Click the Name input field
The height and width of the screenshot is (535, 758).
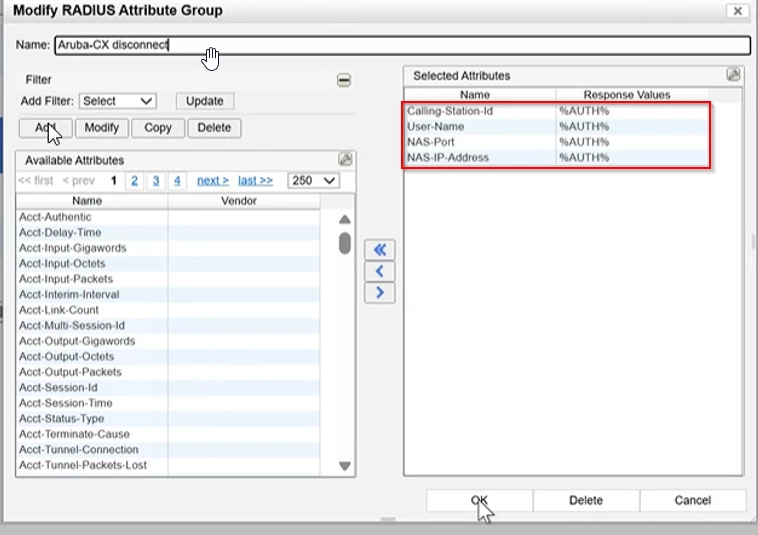click(402, 45)
